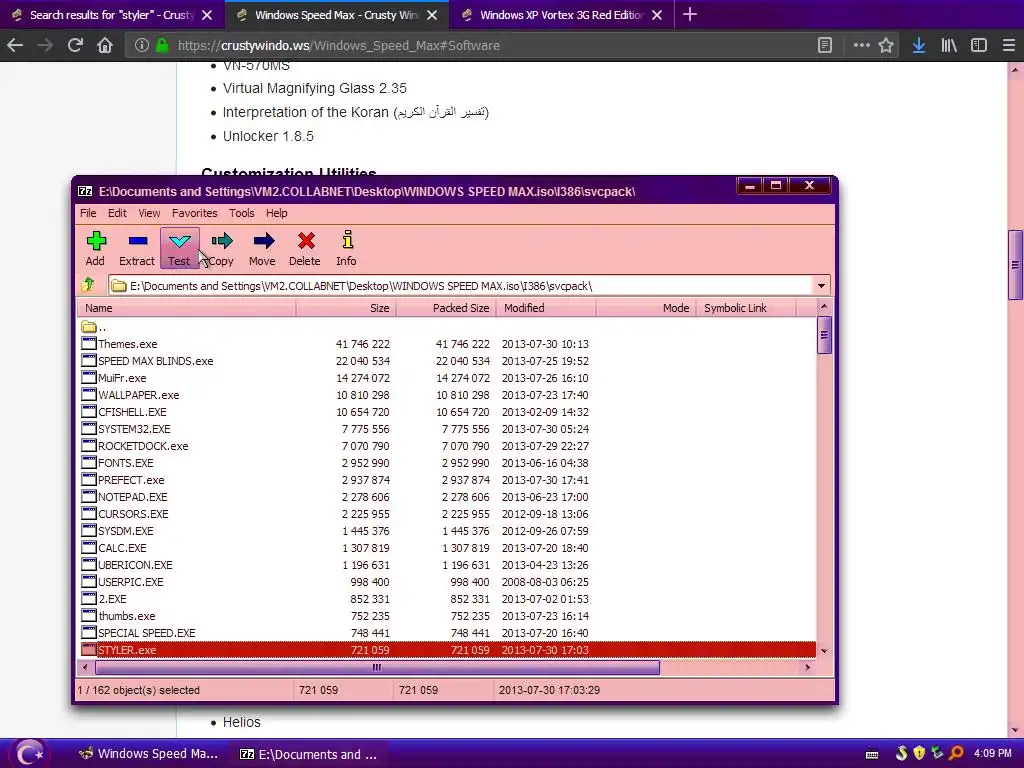Screen dimensions: 1024x768
Task: Toggle Firefox sidebar icon
Action: point(978,45)
